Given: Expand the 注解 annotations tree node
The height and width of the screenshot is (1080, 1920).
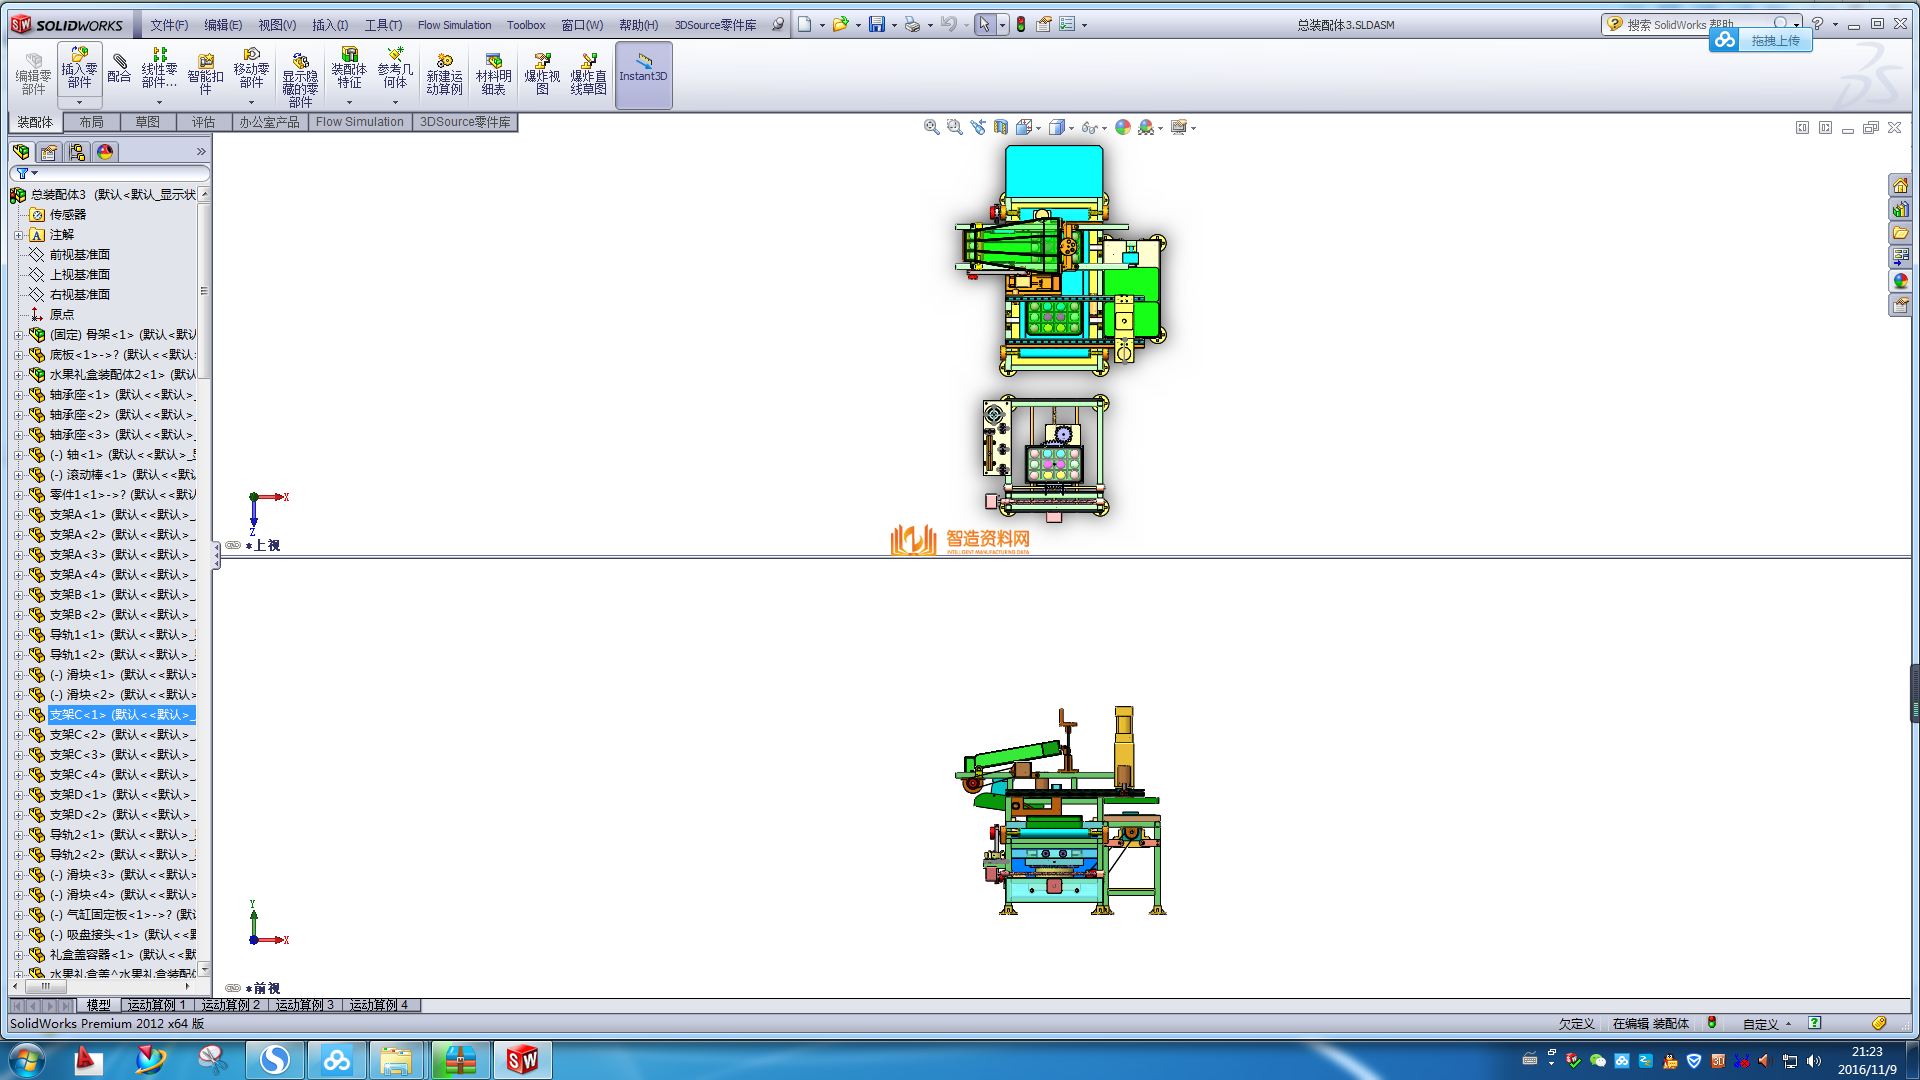Looking at the screenshot, I should pos(18,235).
